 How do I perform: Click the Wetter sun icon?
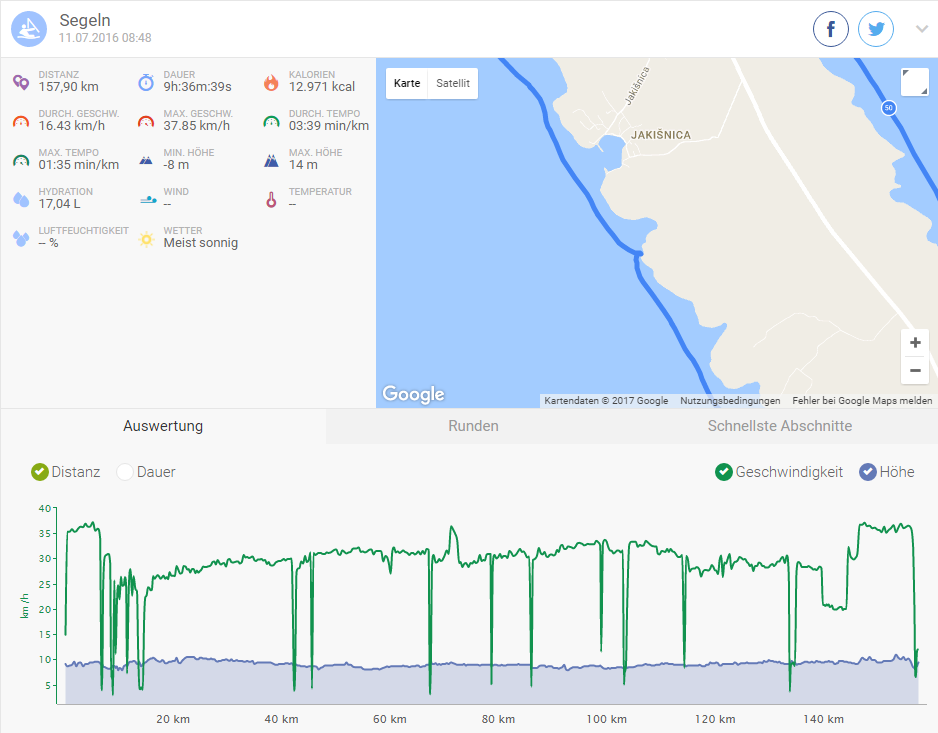click(x=146, y=238)
